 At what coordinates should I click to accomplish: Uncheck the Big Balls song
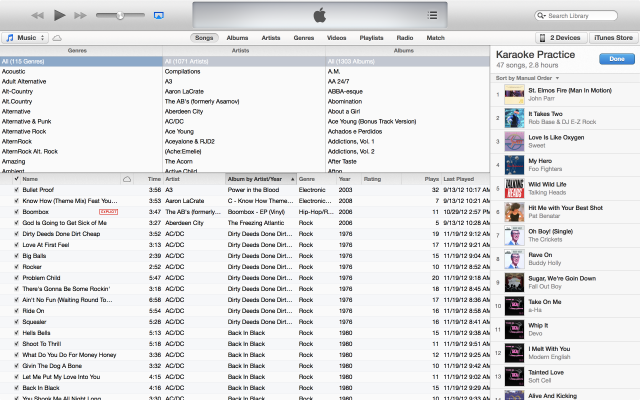[16, 256]
